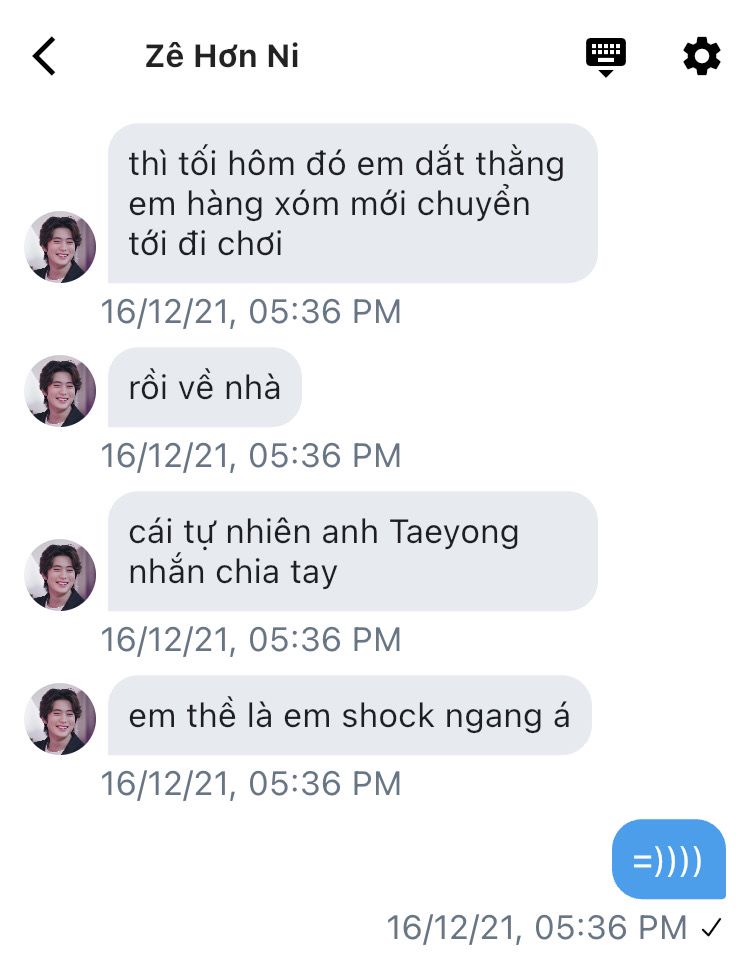Tap the back arrow icon
This screenshot has height=960, width=750.
(44, 56)
